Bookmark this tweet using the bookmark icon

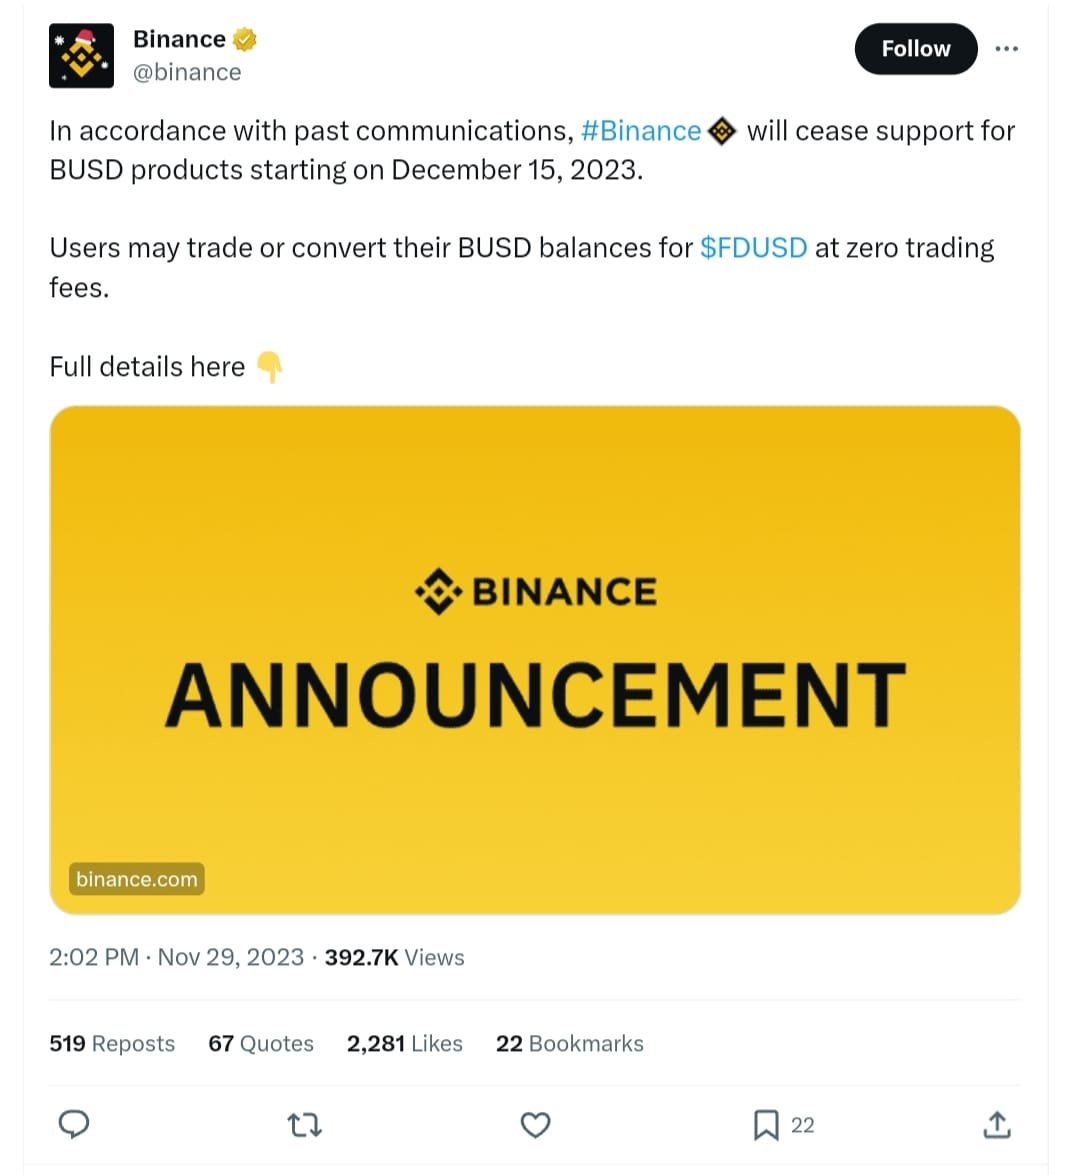coord(766,1125)
